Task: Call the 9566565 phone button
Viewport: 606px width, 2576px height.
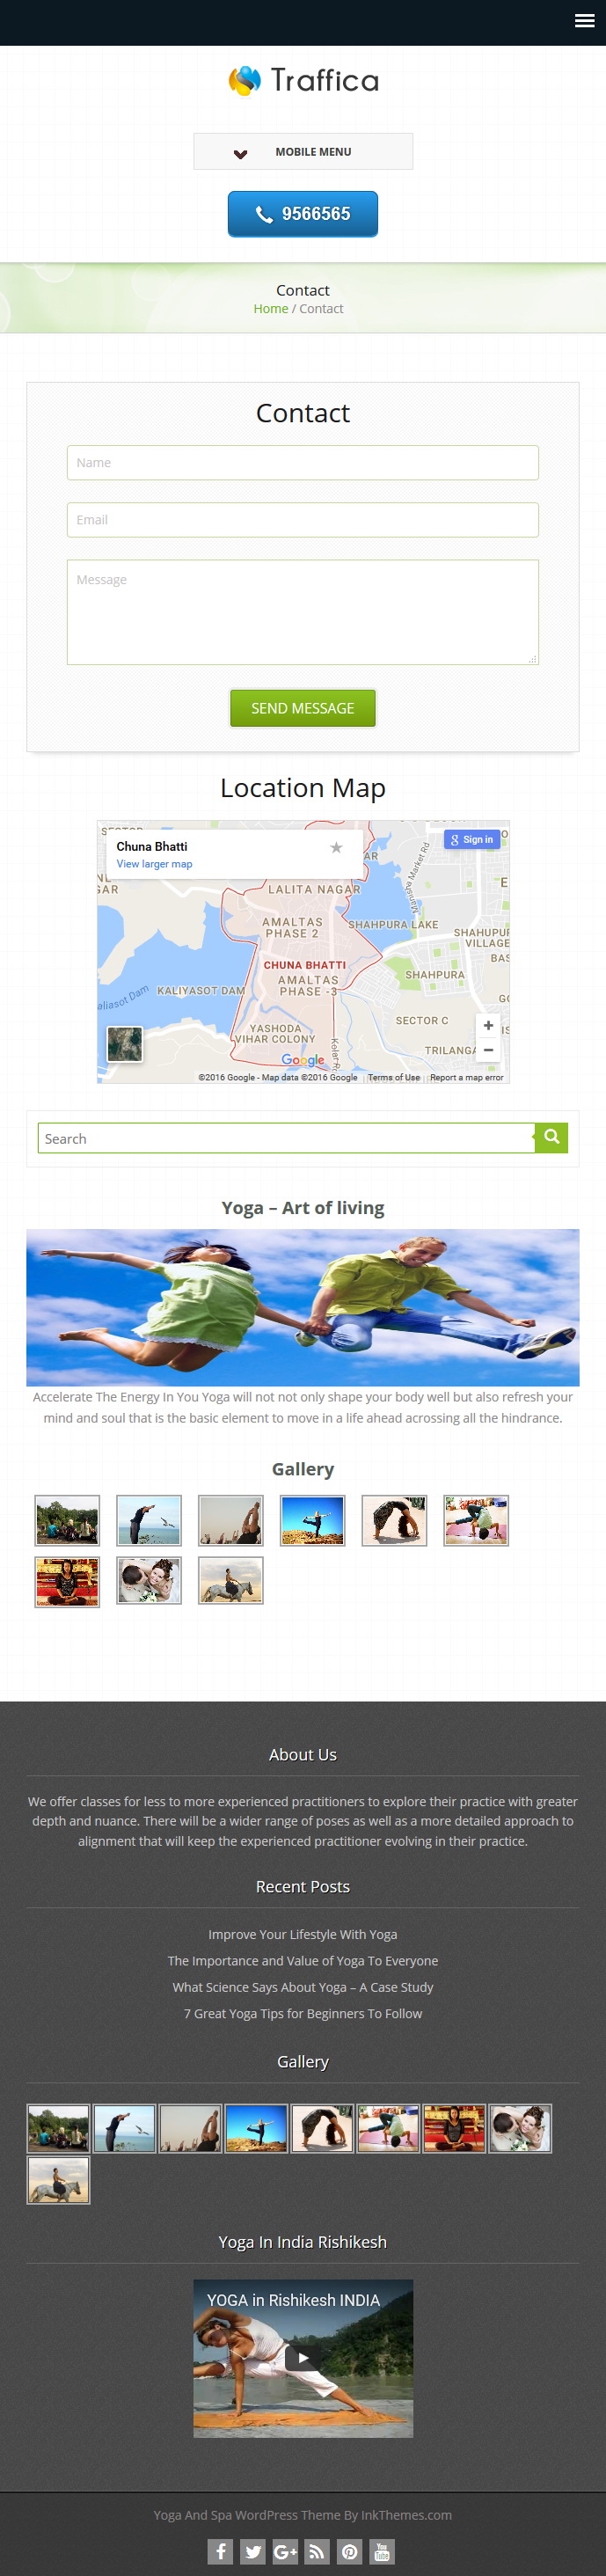Action: (303, 214)
